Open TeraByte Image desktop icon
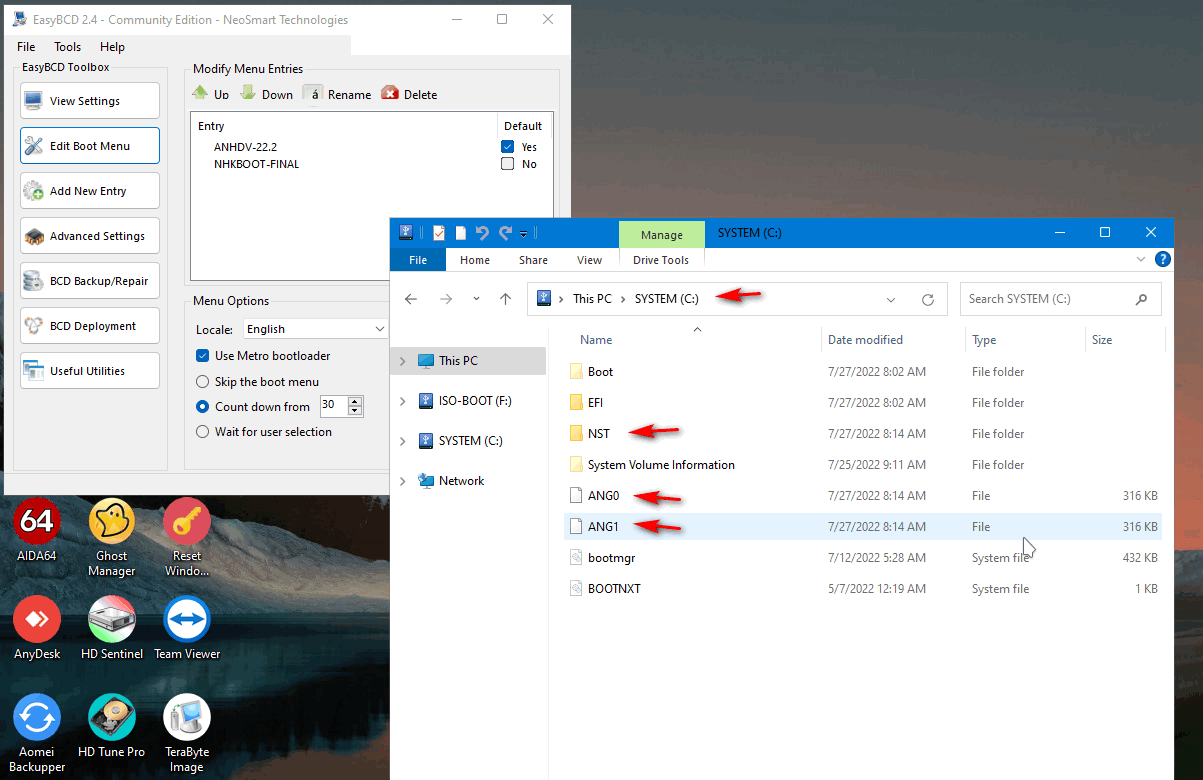 pyautogui.click(x=187, y=734)
